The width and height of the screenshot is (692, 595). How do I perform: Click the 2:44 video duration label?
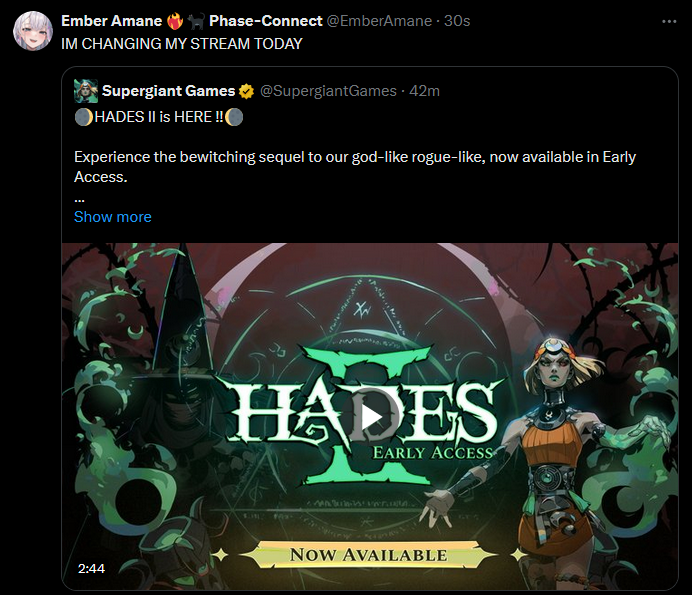pos(91,569)
